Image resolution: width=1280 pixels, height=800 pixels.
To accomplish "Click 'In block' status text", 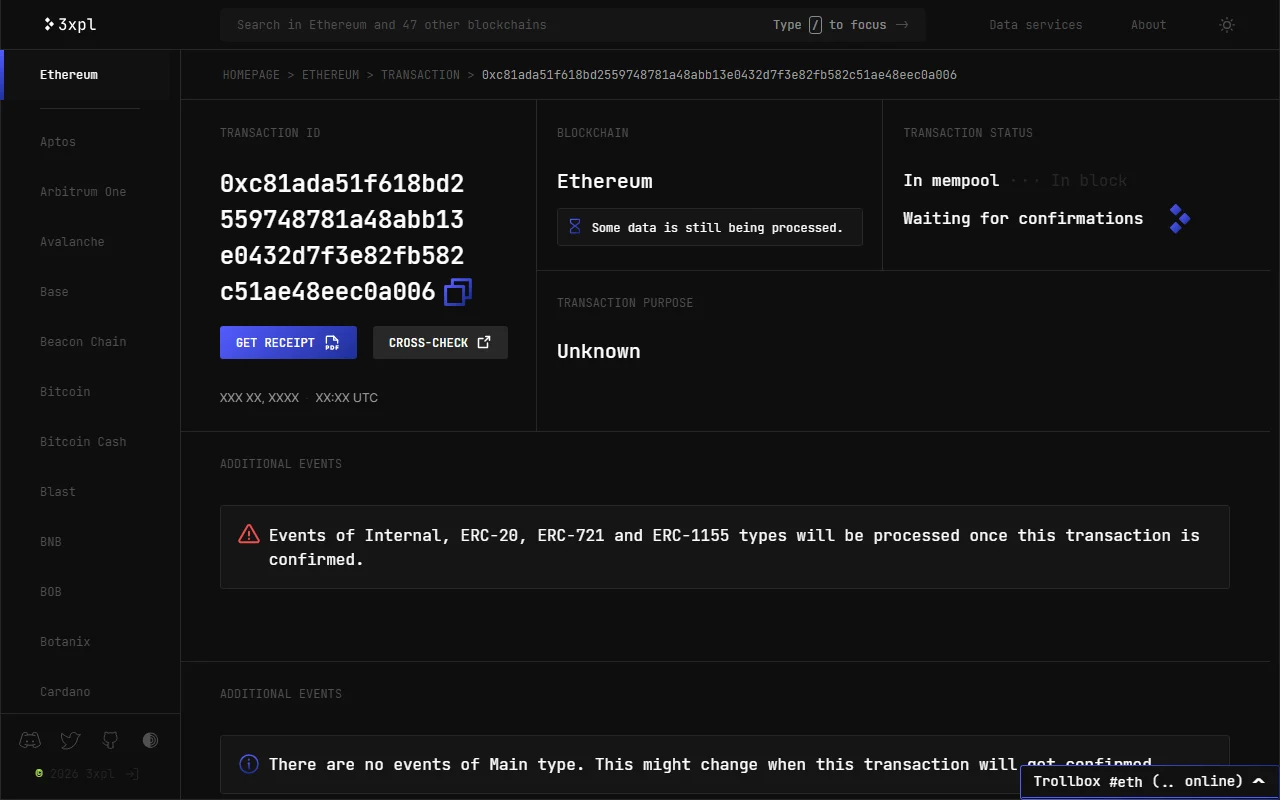I will [x=1089, y=181].
